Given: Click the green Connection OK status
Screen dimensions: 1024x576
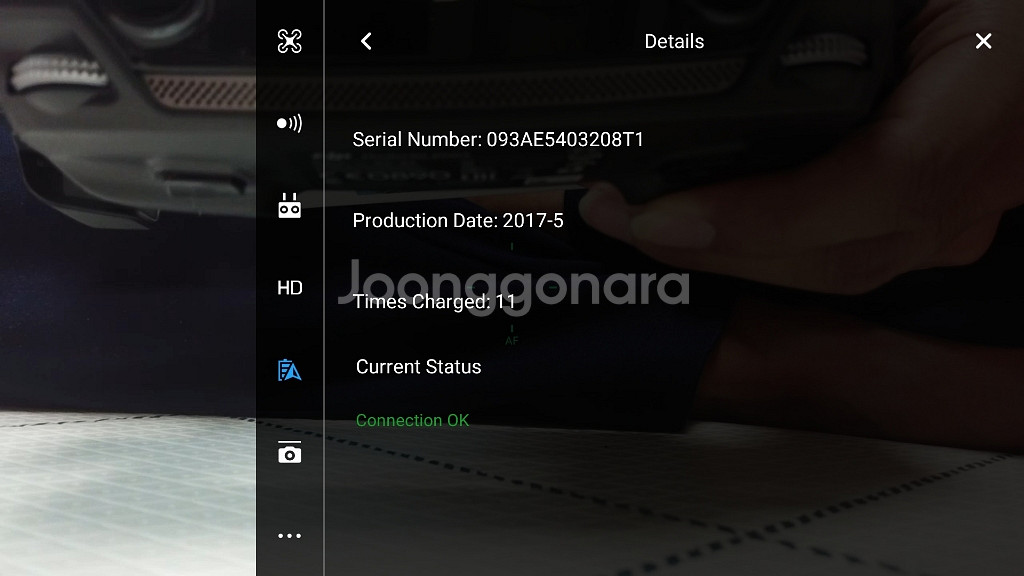Looking at the screenshot, I should [412, 421].
